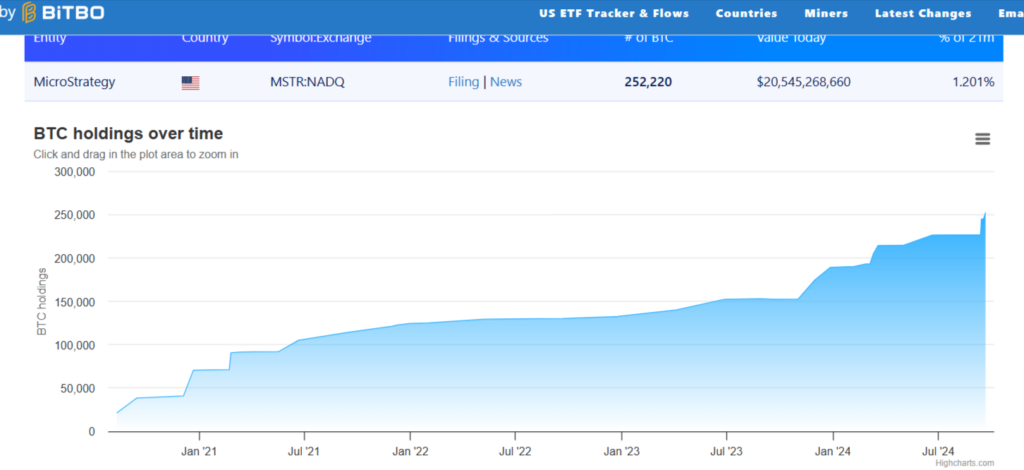Viewport: 1024px width, 470px height.
Task: Click the Filings & Sources column header
Action: click(498, 39)
